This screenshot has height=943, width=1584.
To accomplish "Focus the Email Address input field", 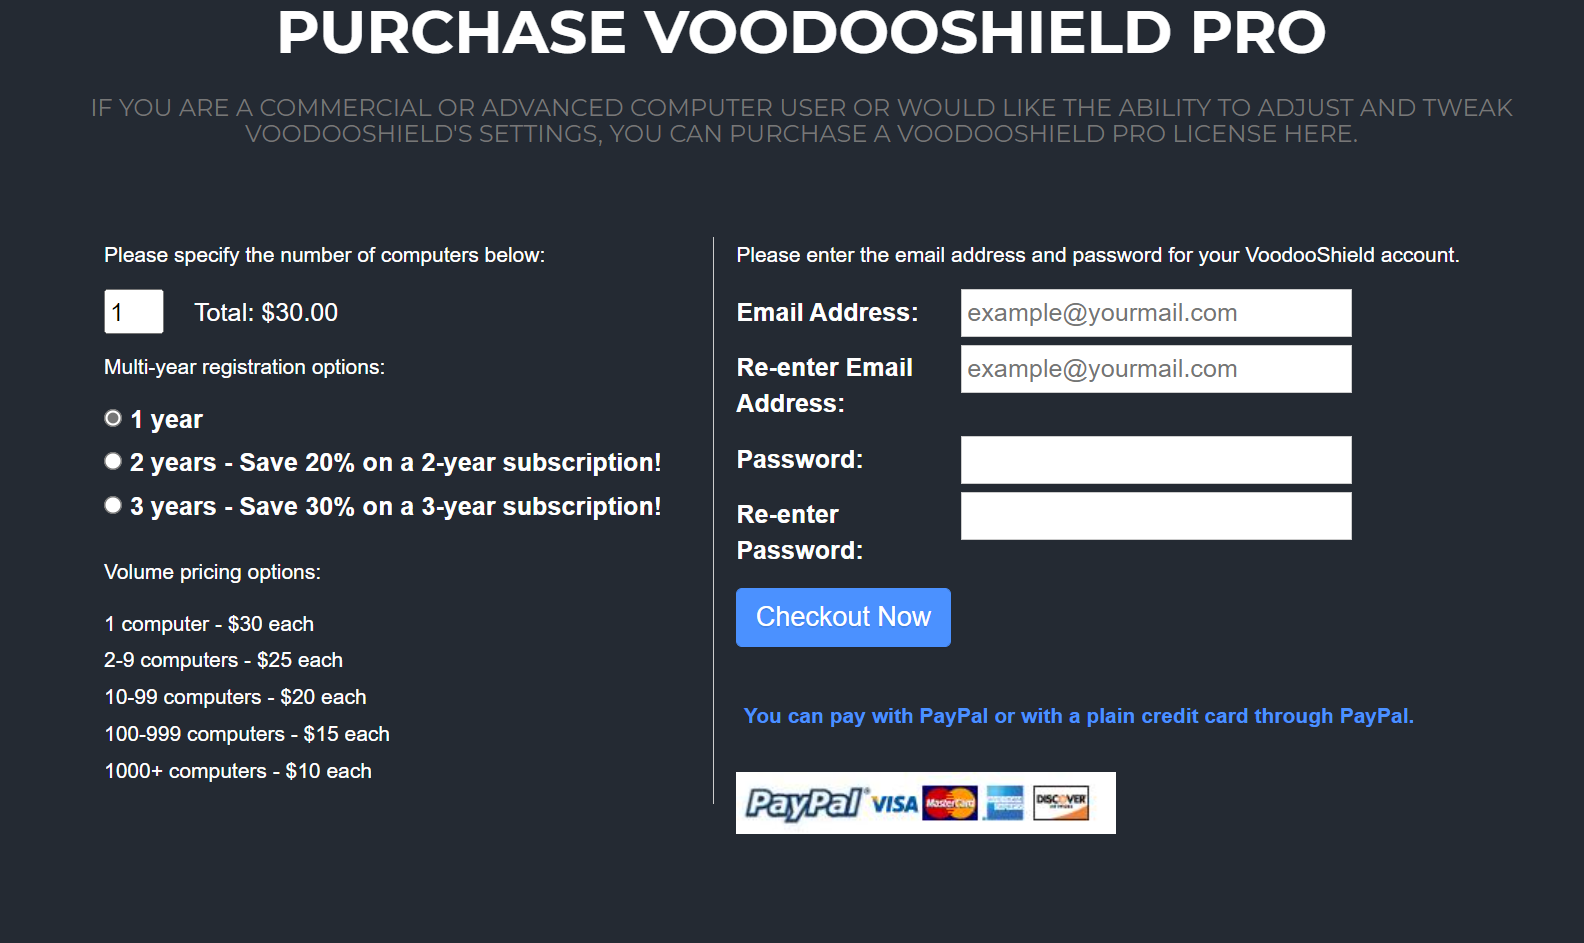I will click(x=1155, y=313).
